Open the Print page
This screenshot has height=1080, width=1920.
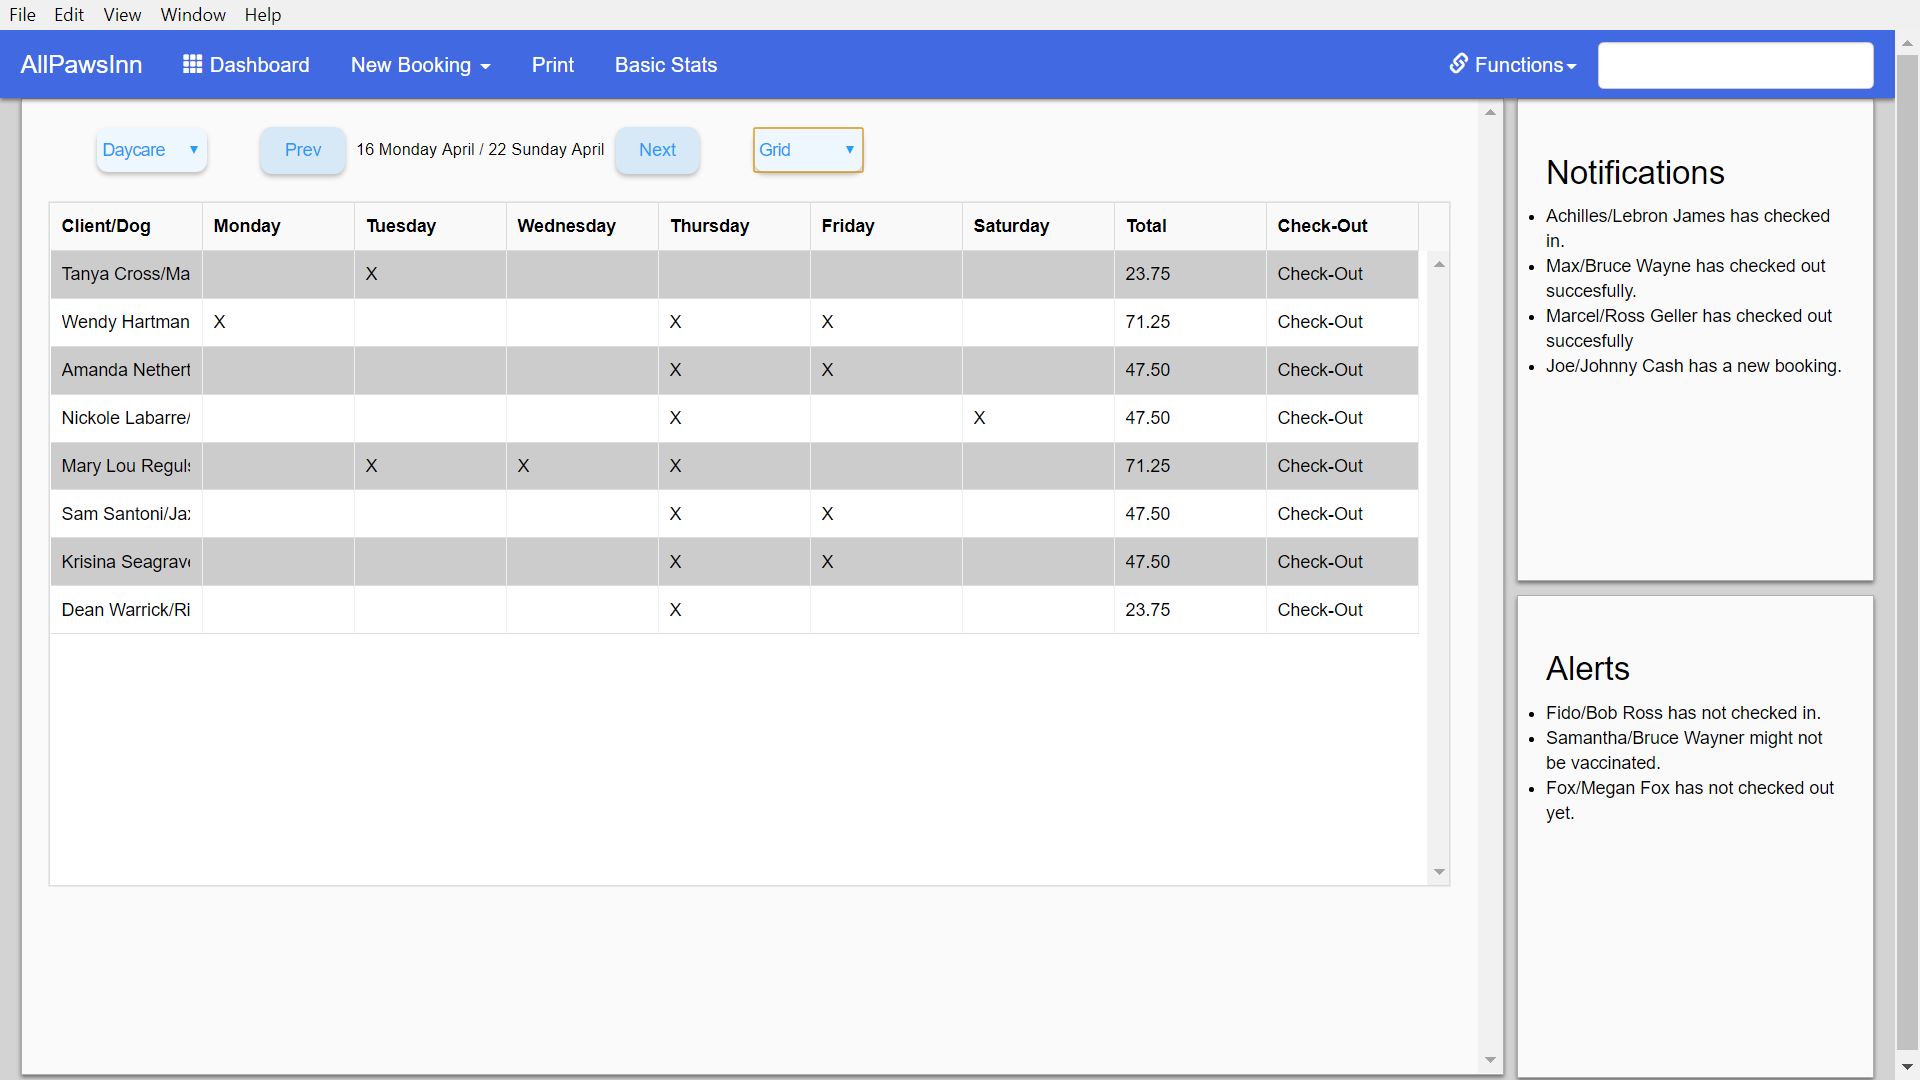click(x=552, y=65)
